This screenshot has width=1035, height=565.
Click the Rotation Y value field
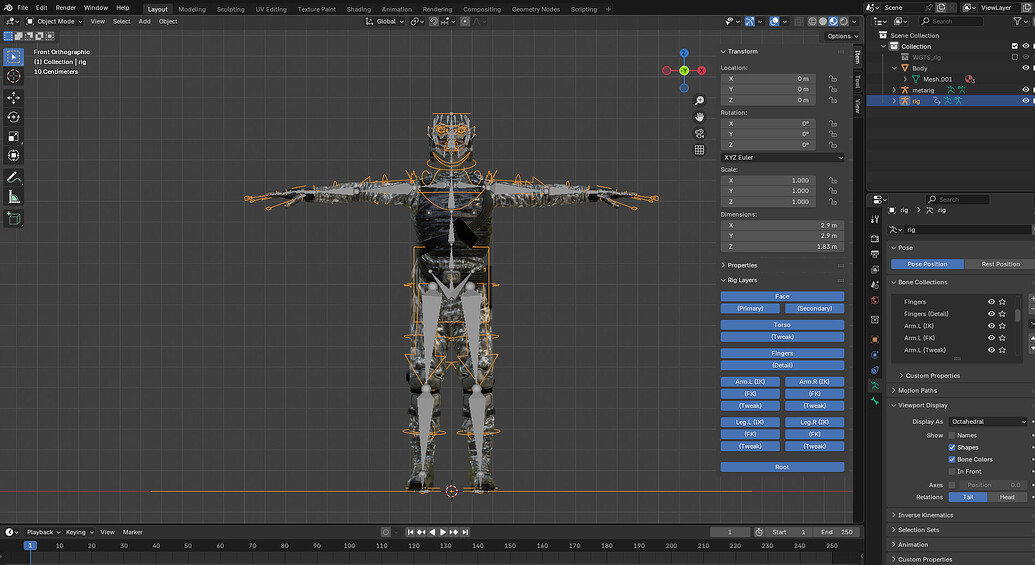(768, 134)
